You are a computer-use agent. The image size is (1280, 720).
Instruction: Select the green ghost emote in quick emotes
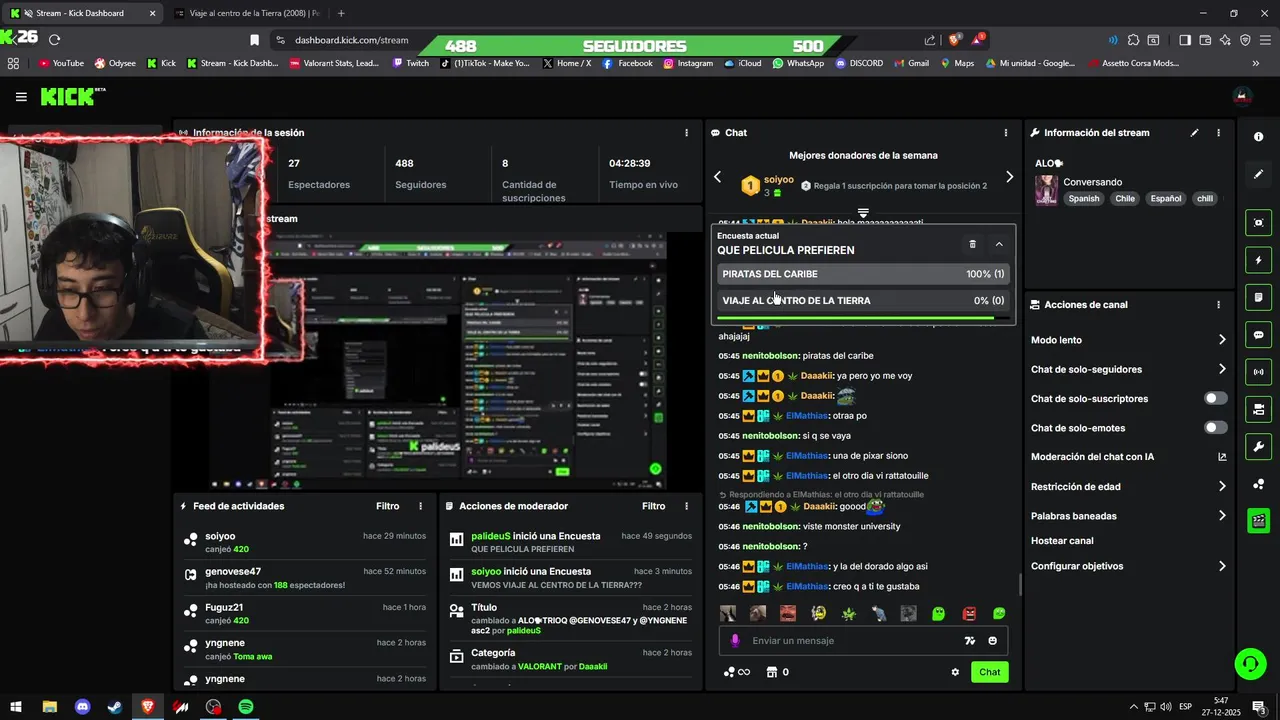click(x=938, y=614)
